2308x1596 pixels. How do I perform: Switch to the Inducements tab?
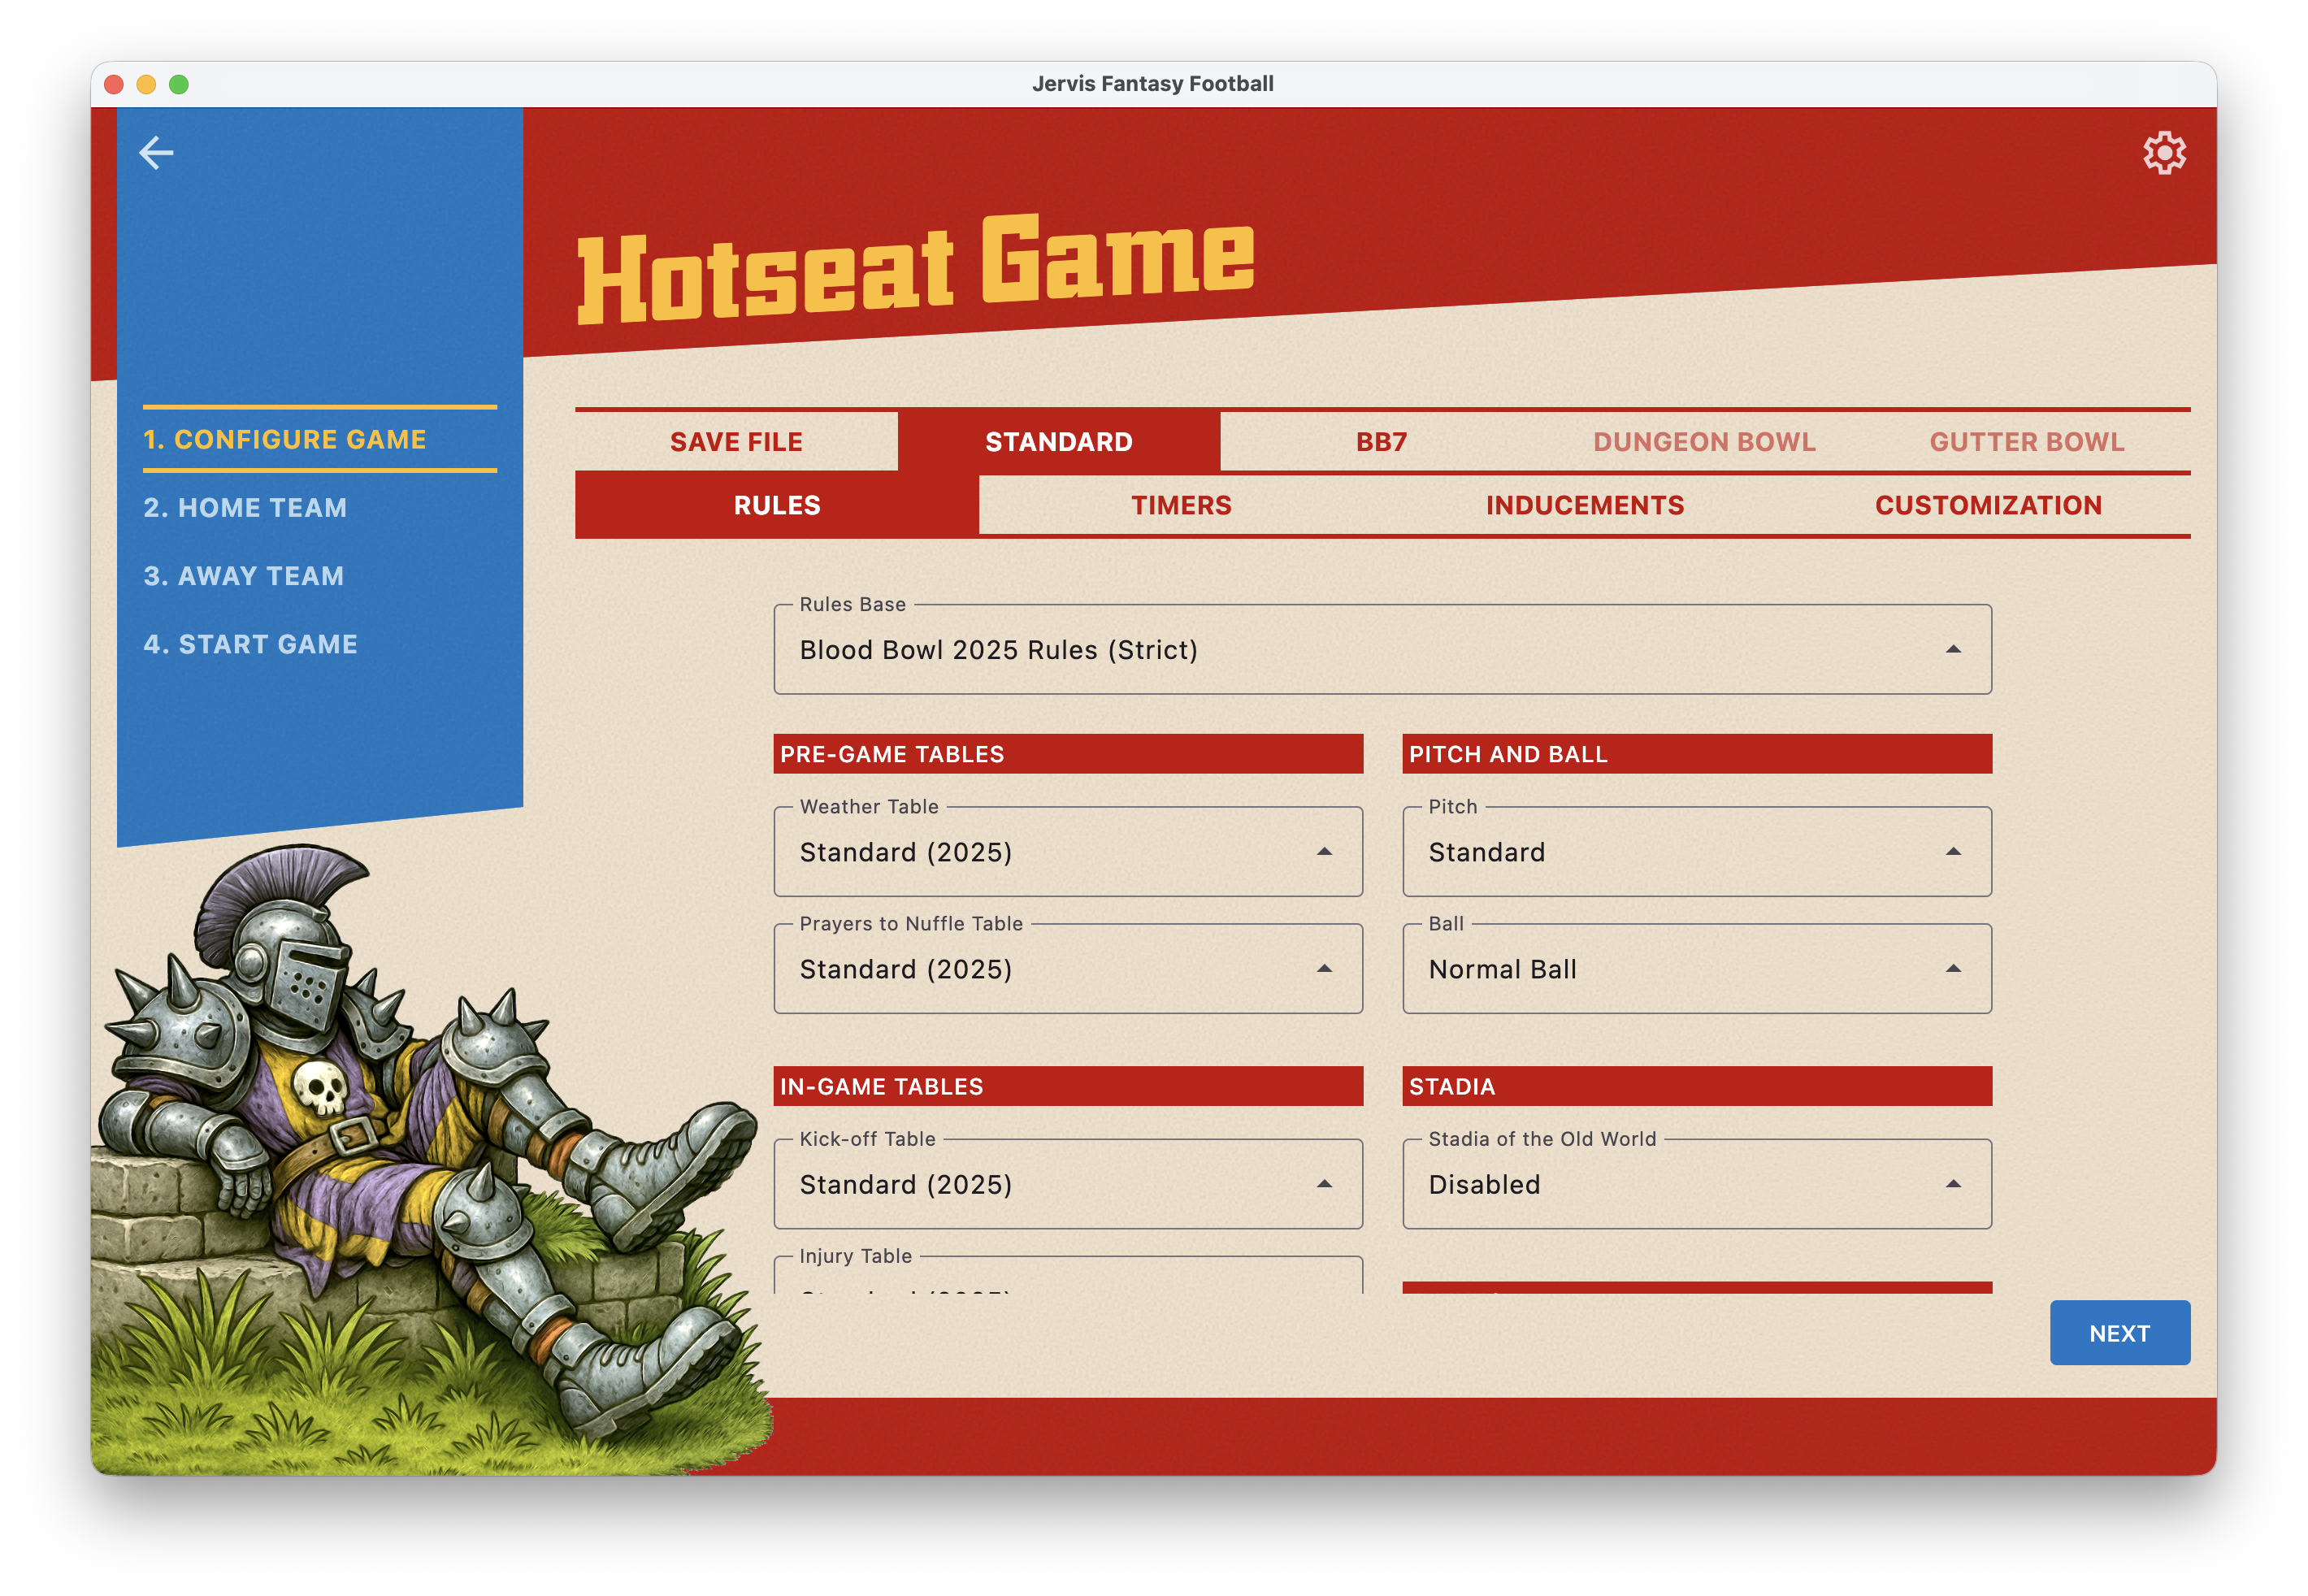[1585, 505]
